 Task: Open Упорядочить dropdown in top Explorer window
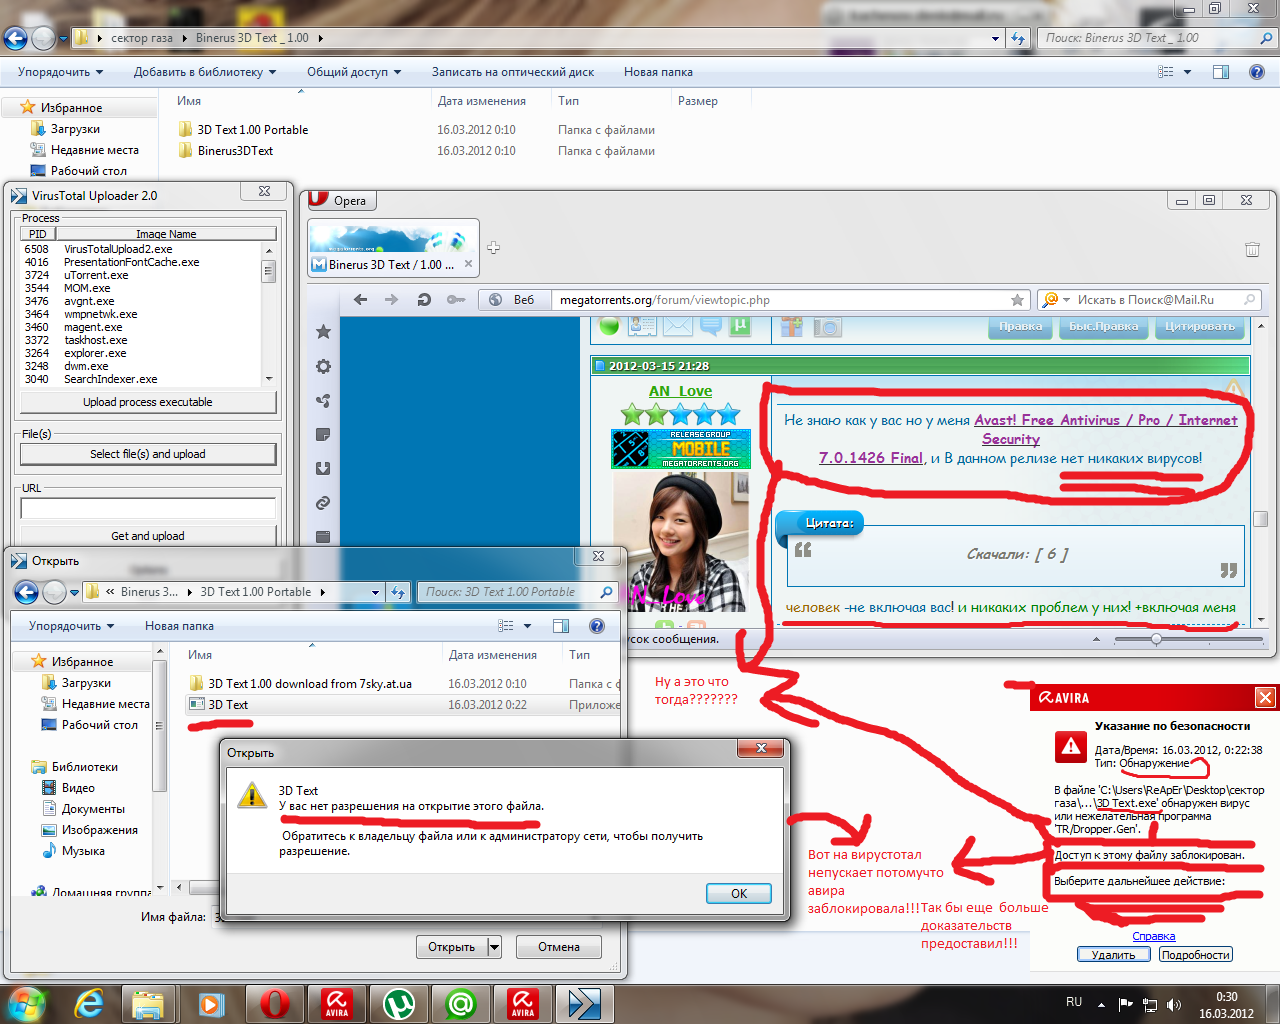pos(60,72)
